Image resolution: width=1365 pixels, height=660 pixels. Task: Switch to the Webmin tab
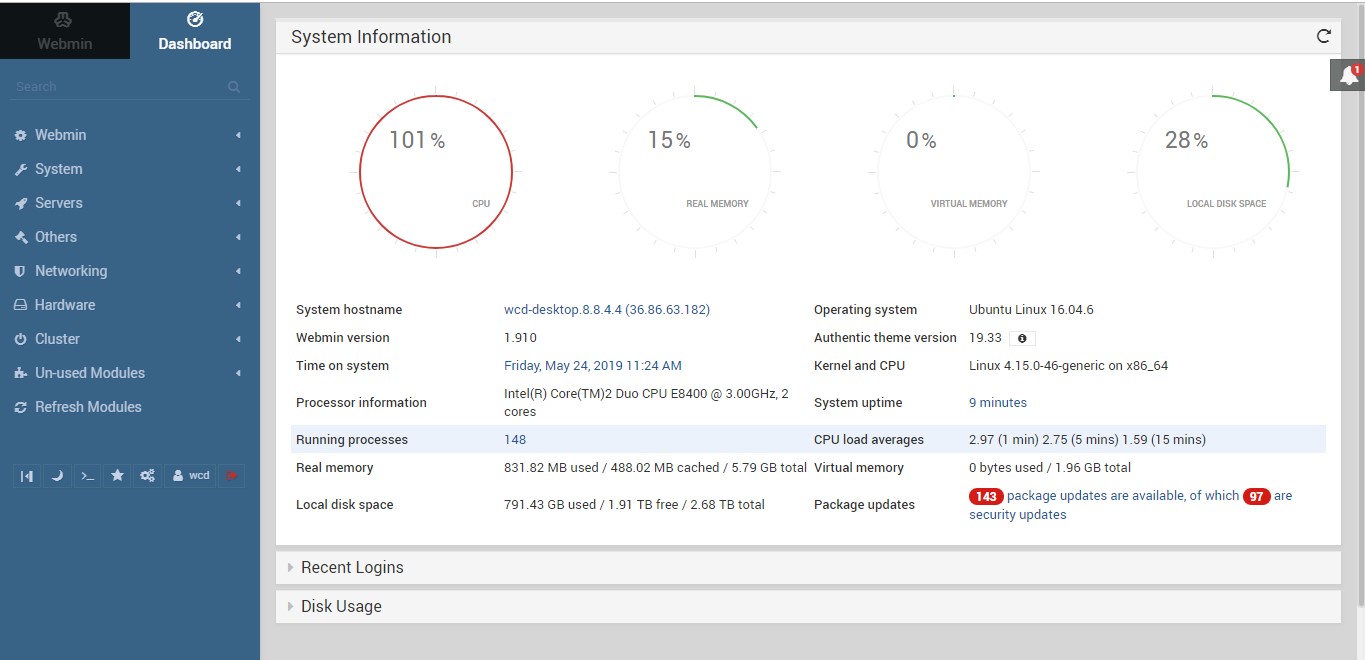tap(64, 30)
